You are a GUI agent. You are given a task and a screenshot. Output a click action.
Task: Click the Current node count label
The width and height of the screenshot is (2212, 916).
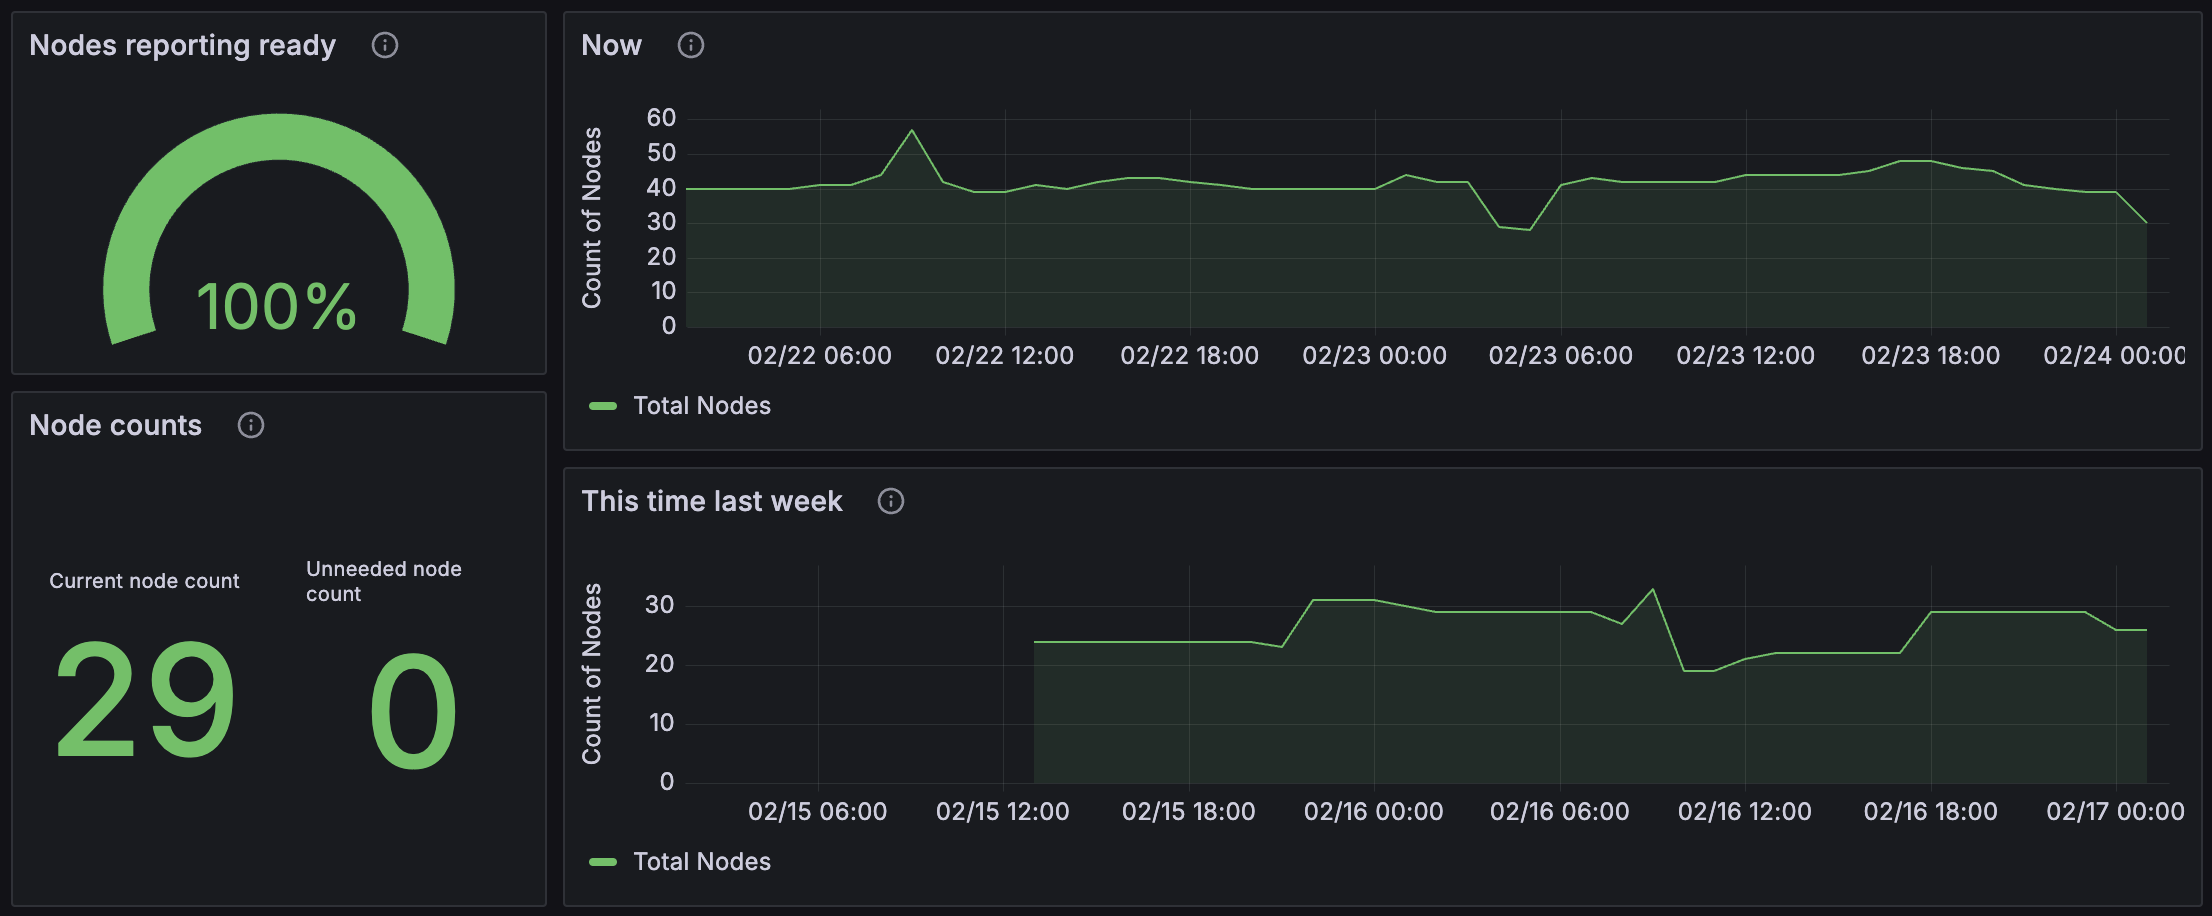tap(144, 581)
